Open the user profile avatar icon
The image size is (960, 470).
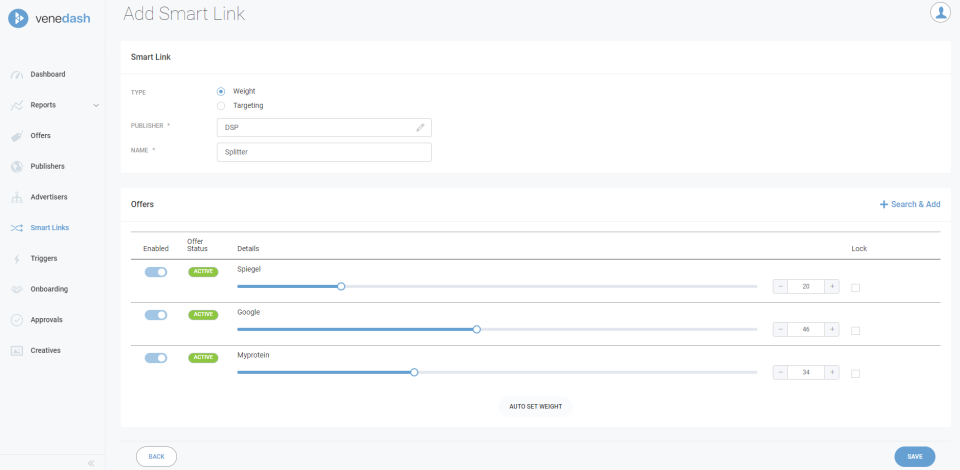940,12
